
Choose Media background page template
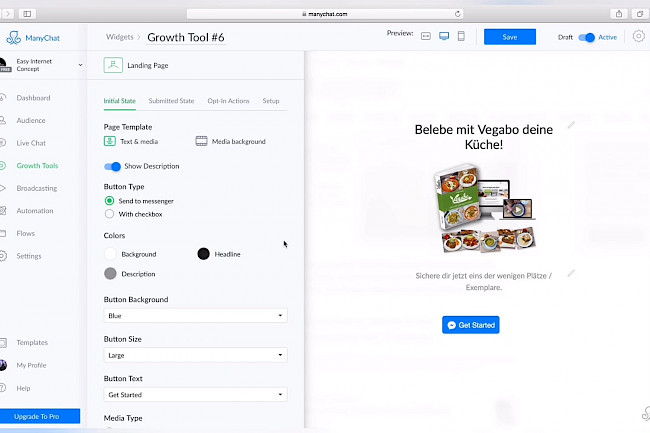pyautogui.click(x=231, y=141)
